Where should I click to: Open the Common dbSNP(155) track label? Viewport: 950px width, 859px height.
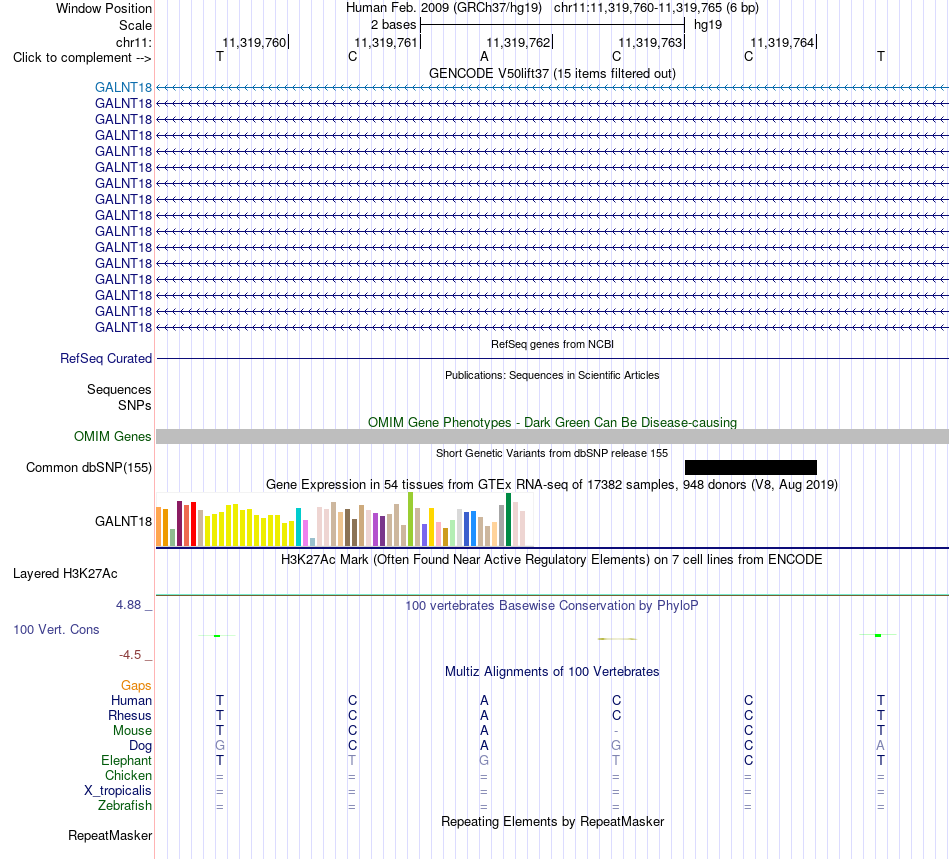pos(89,468)
